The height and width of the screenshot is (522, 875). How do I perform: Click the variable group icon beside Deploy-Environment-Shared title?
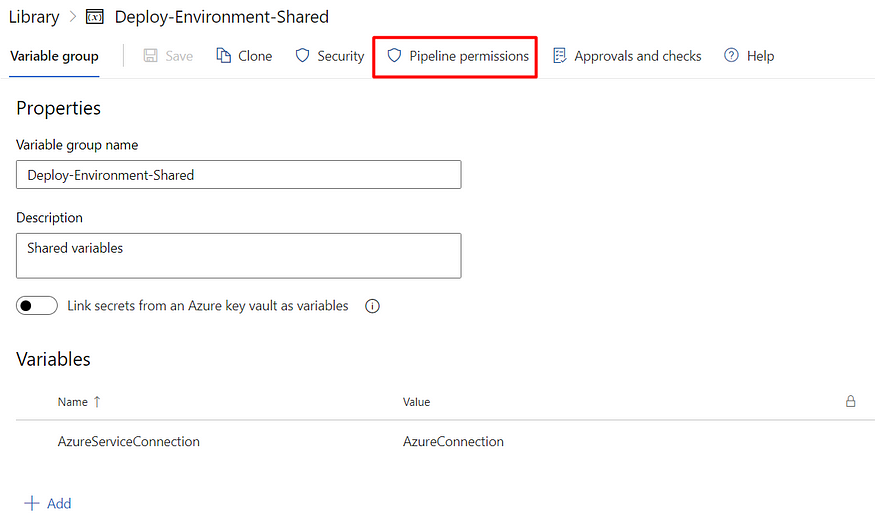click(96, 17)
